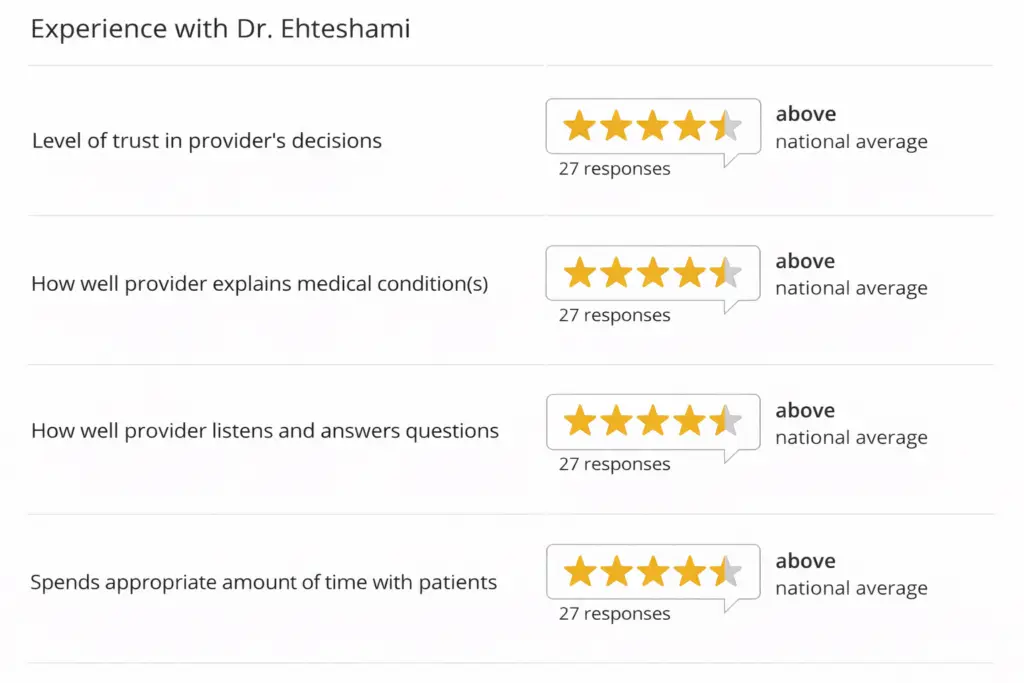The image size is (1024, 683).
Task: Click the "Experience with Dr. Ehteshami" heading
Action: point(220,29)
